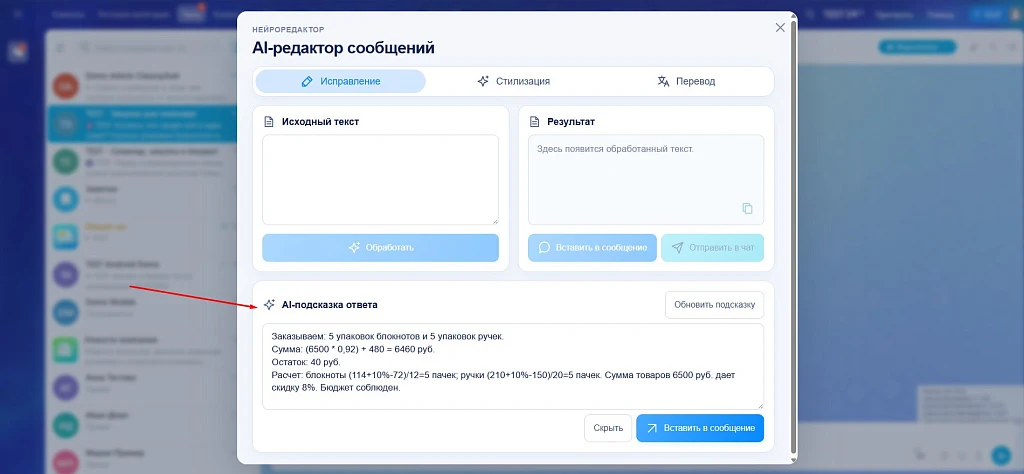Click Вставить в сообщение under Результат
The image size is (1024, 474).
592,248
